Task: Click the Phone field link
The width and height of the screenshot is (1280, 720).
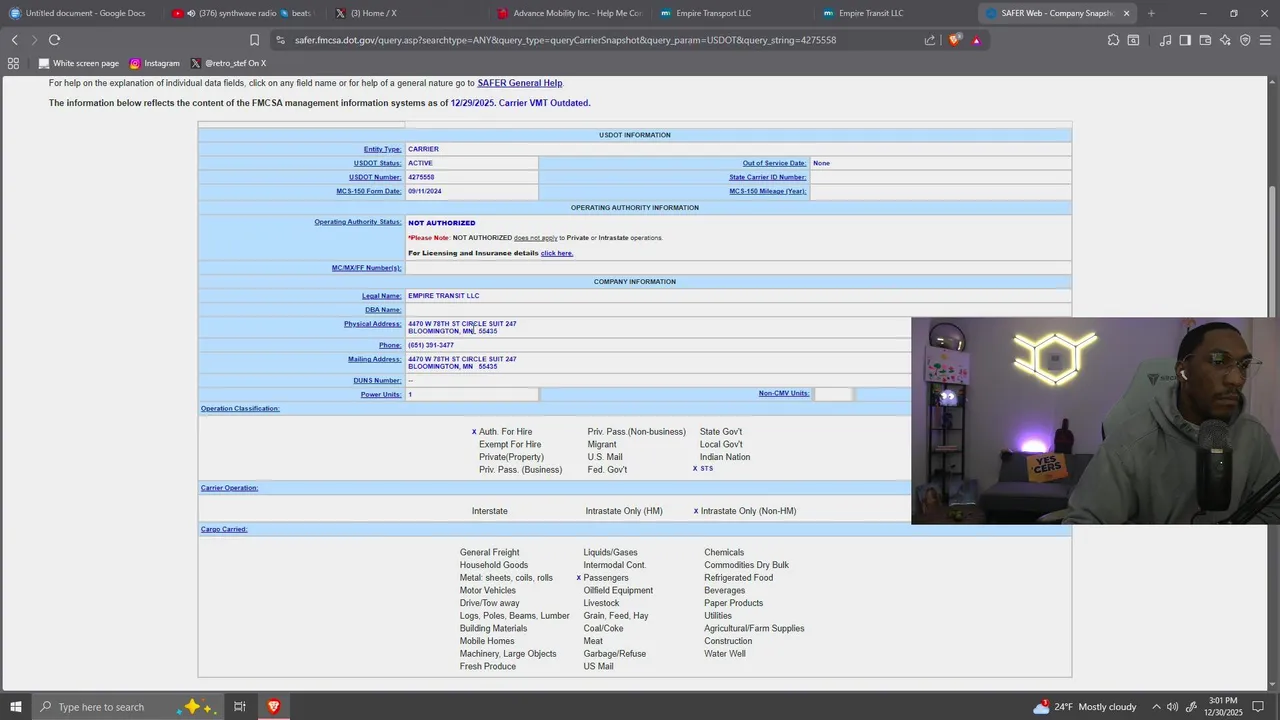Action: [x=390, y=345]
